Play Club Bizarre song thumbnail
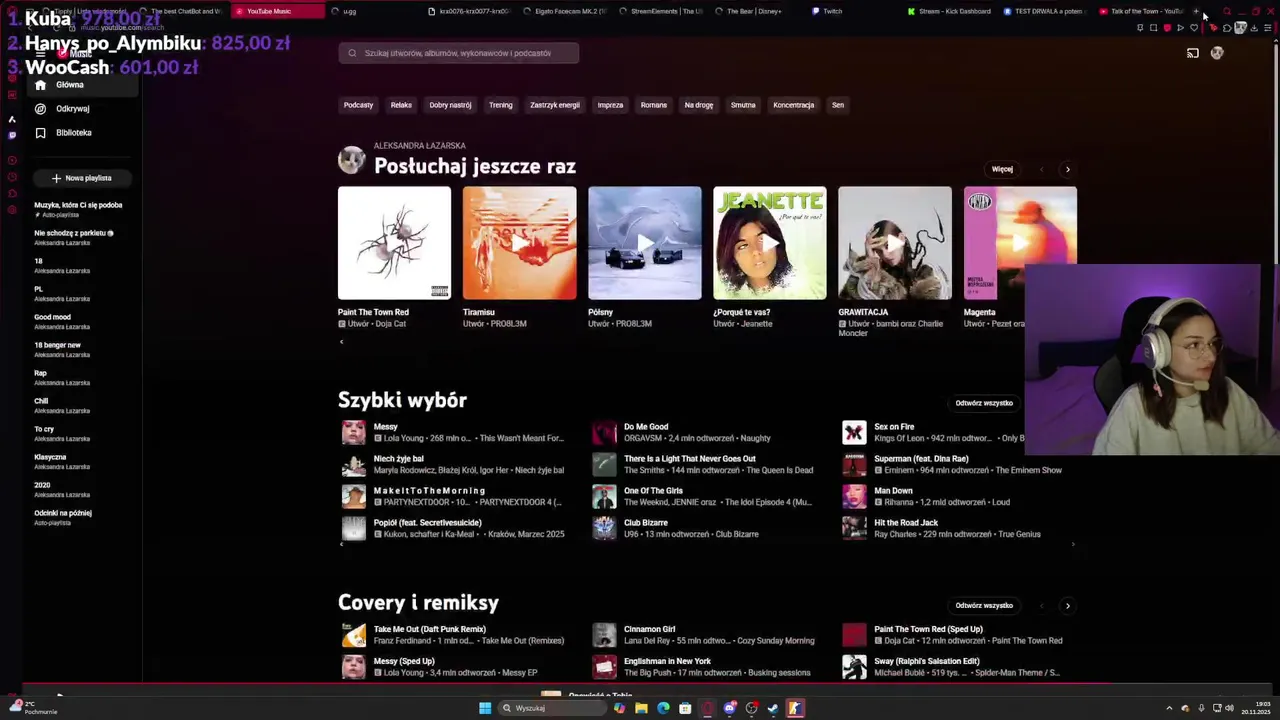 point(604,528)
